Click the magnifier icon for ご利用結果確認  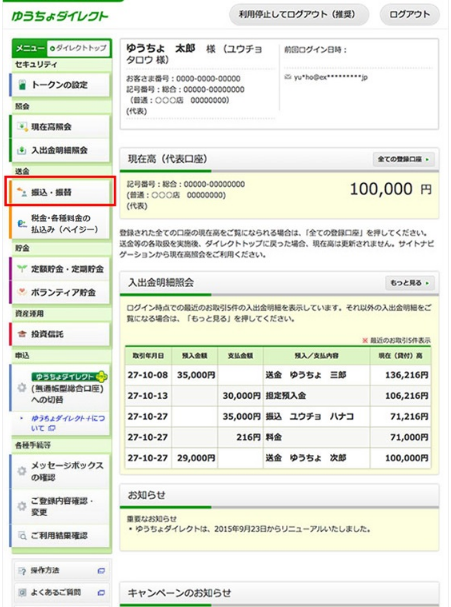(x=22, y=535)
